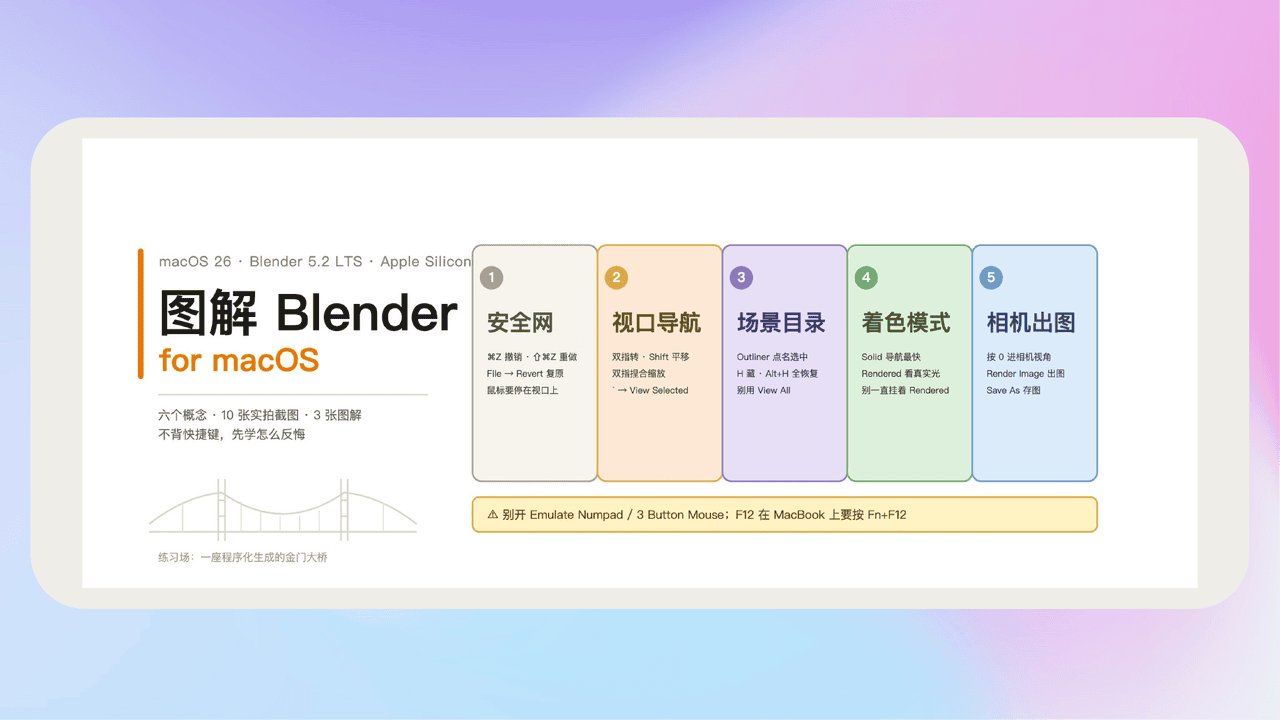Click the line "Outliner 点名选中"
This screenshot has width=1280, height=720.
point(773,357)
